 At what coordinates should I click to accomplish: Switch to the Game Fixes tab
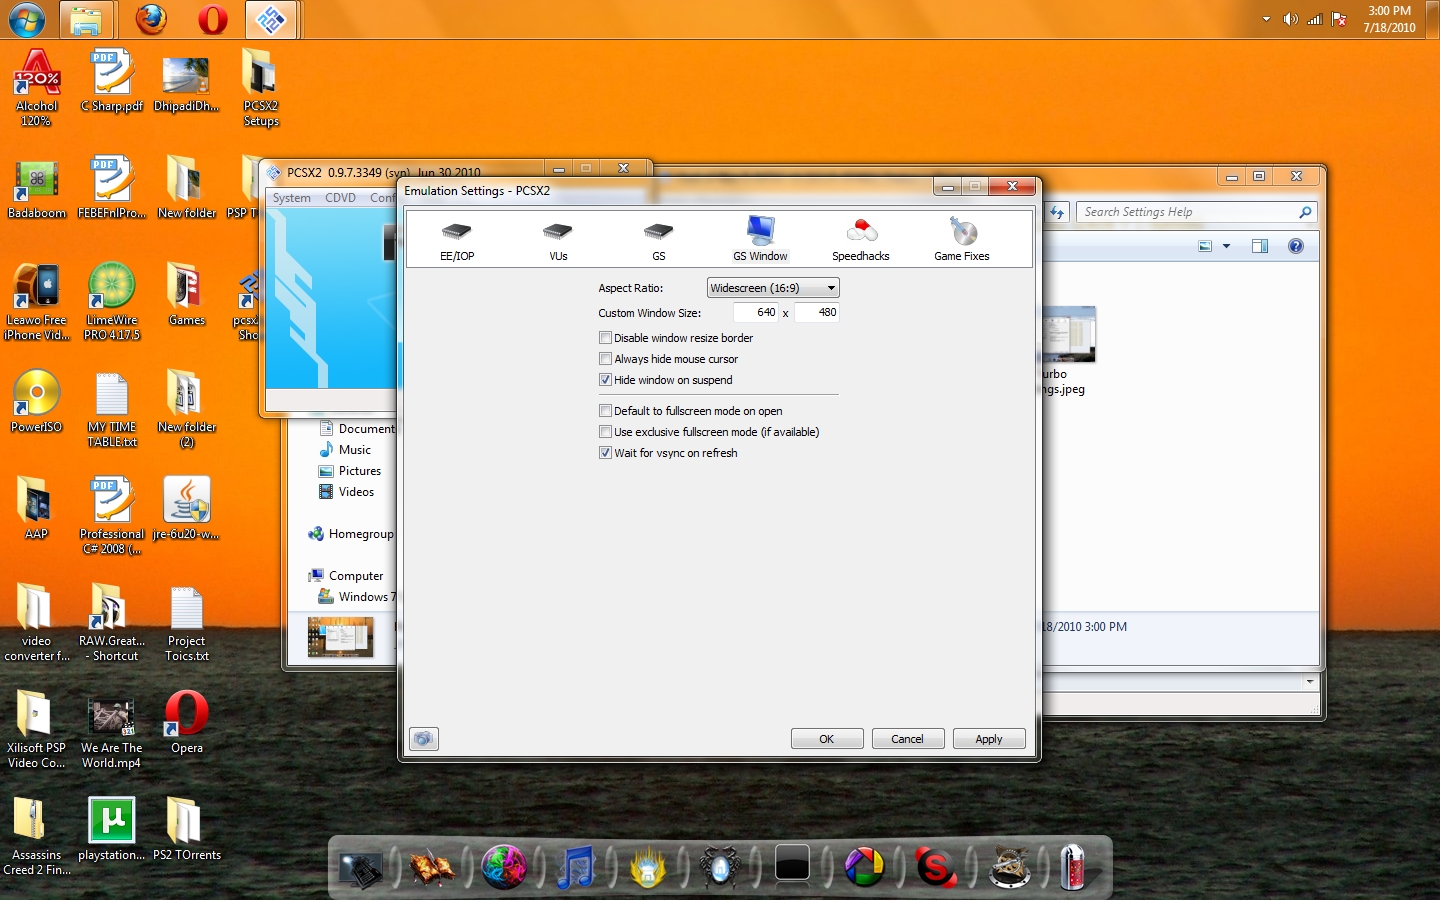click(962, 240)
